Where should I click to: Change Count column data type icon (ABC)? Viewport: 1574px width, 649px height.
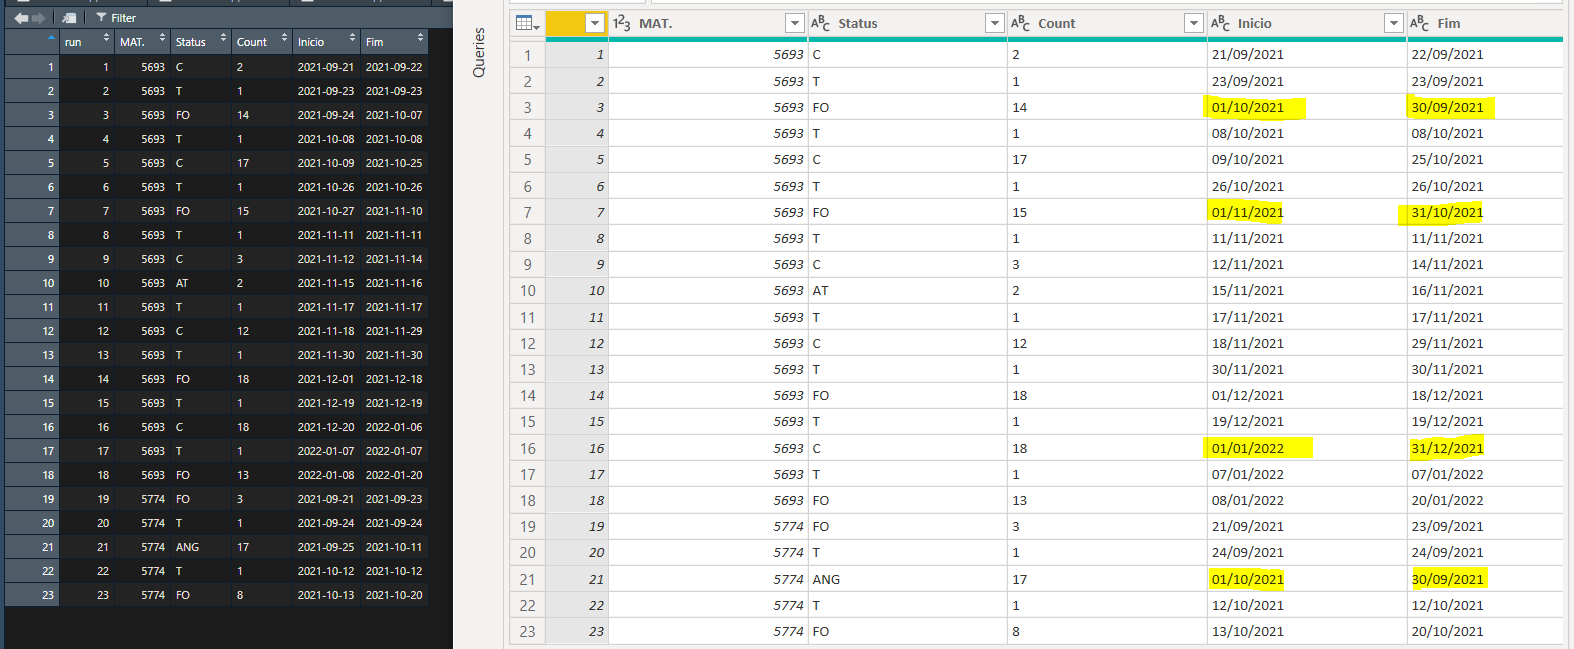(1021, 23)
